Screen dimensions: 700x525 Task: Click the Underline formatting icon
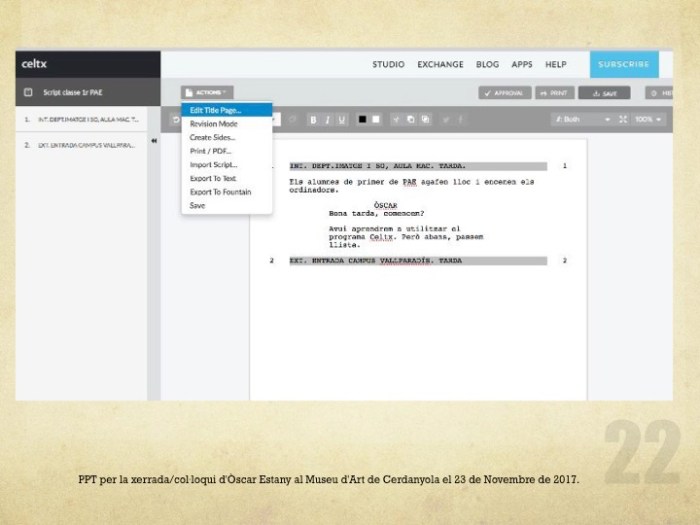pyautogui.click(x=343, y=119)
